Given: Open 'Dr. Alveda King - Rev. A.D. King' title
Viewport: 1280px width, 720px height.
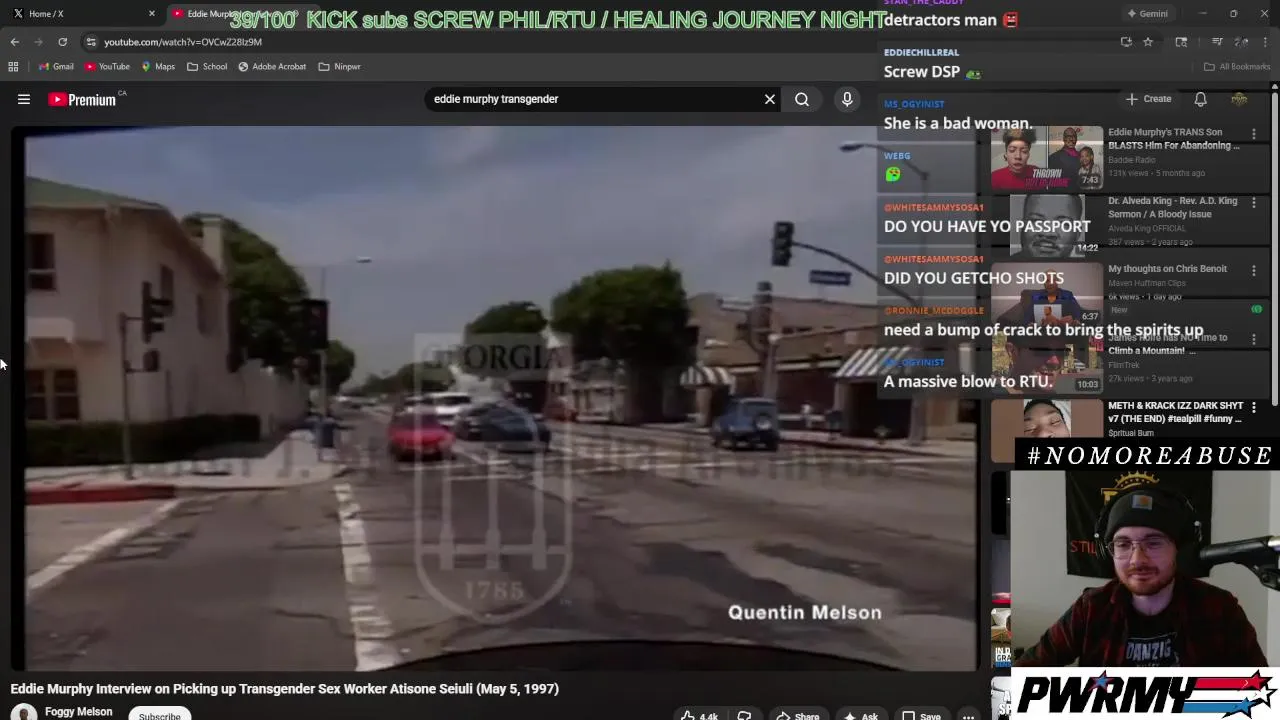Looking at the screenshot, I should 1173,207.
